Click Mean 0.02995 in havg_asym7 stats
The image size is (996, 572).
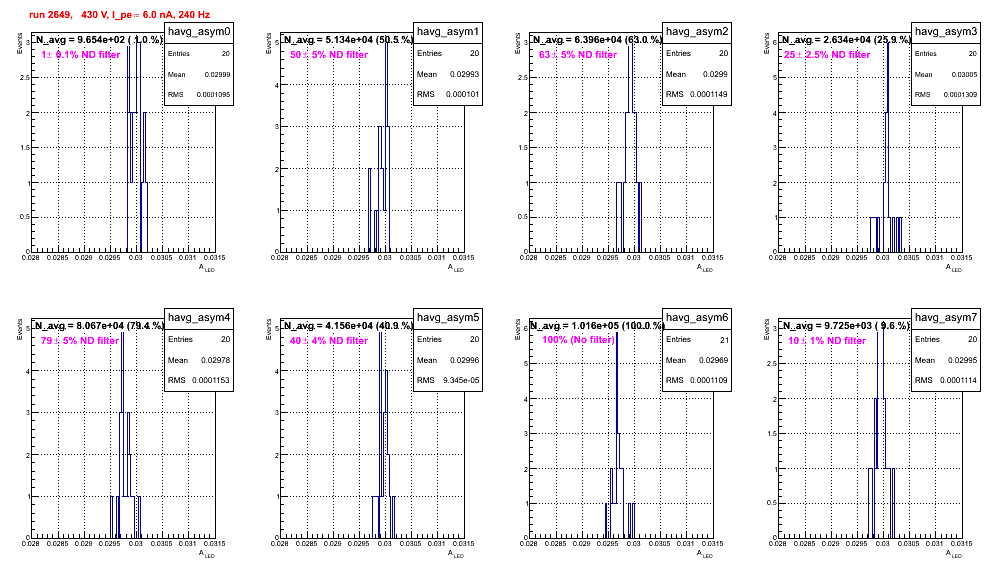pos(946,360)
